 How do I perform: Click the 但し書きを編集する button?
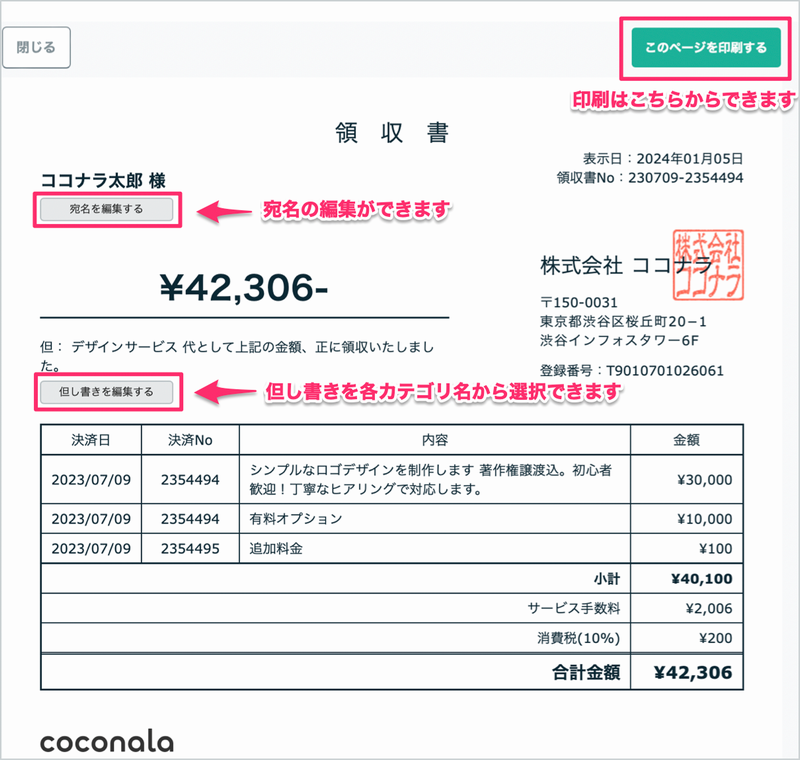(x=107, y=391)
